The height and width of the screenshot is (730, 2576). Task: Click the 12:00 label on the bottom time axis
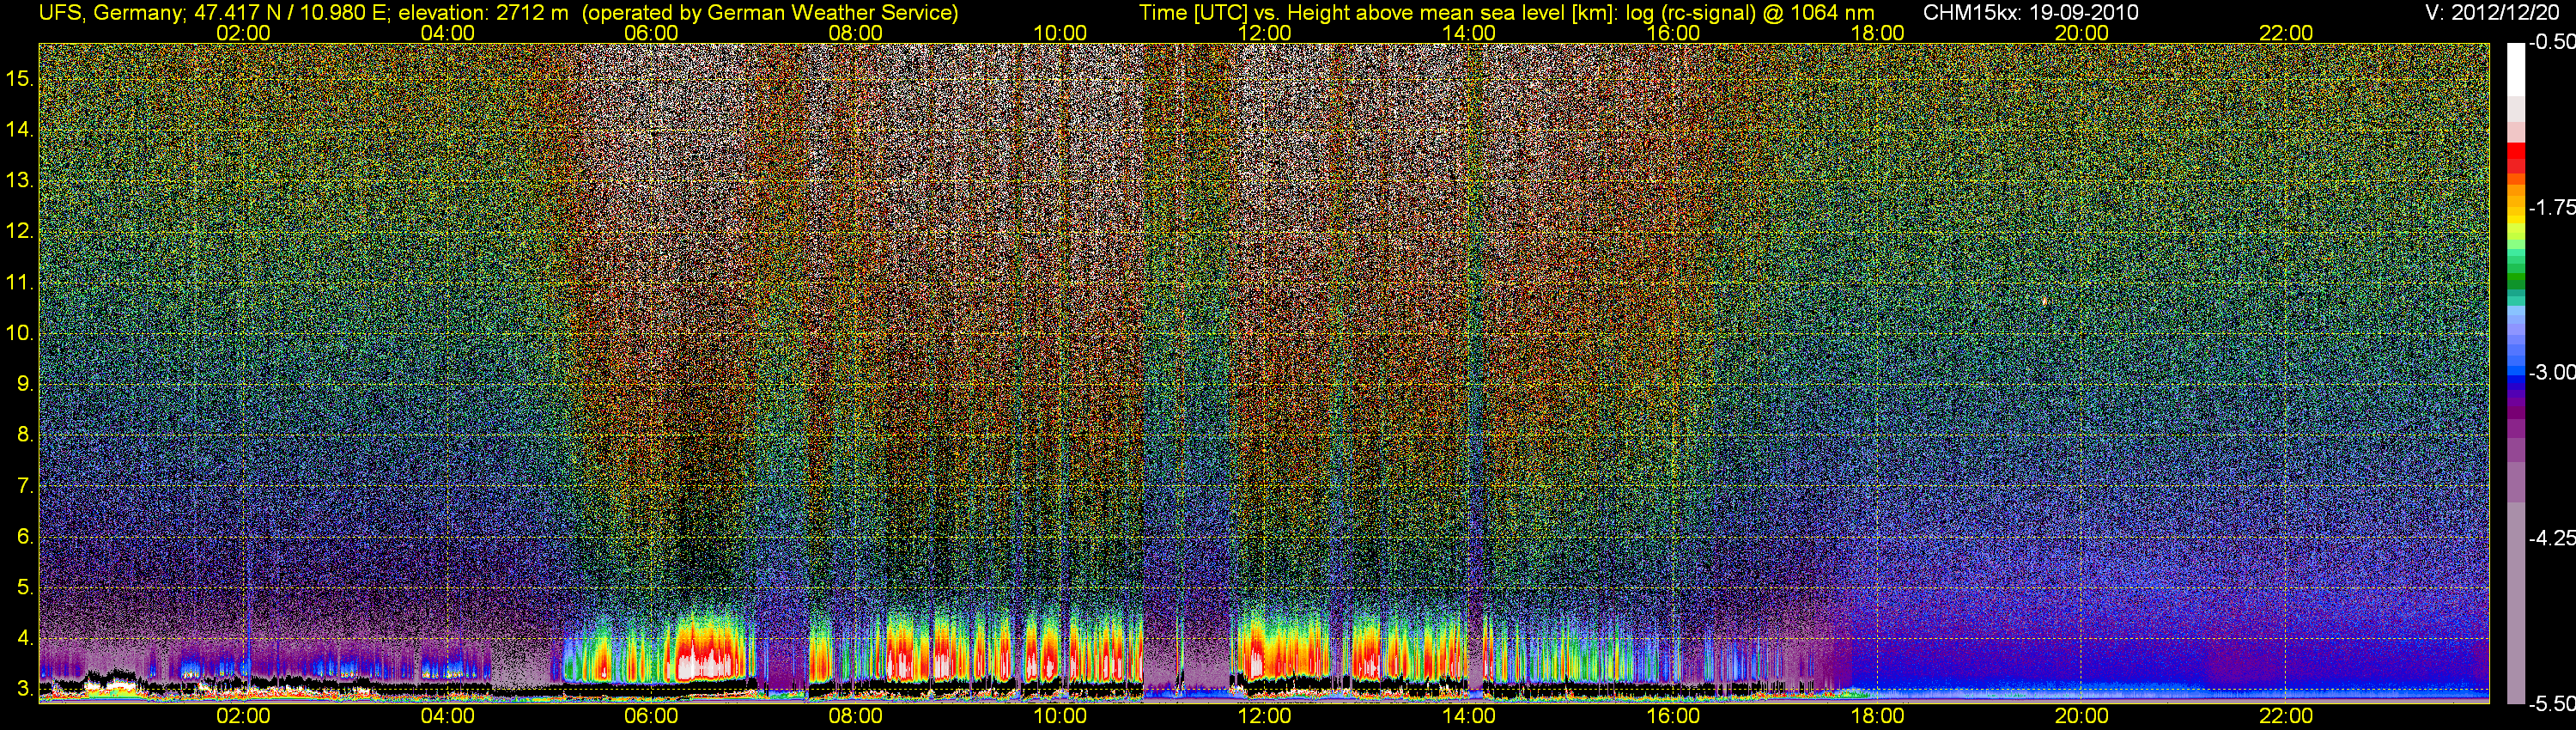(1264, 716)
